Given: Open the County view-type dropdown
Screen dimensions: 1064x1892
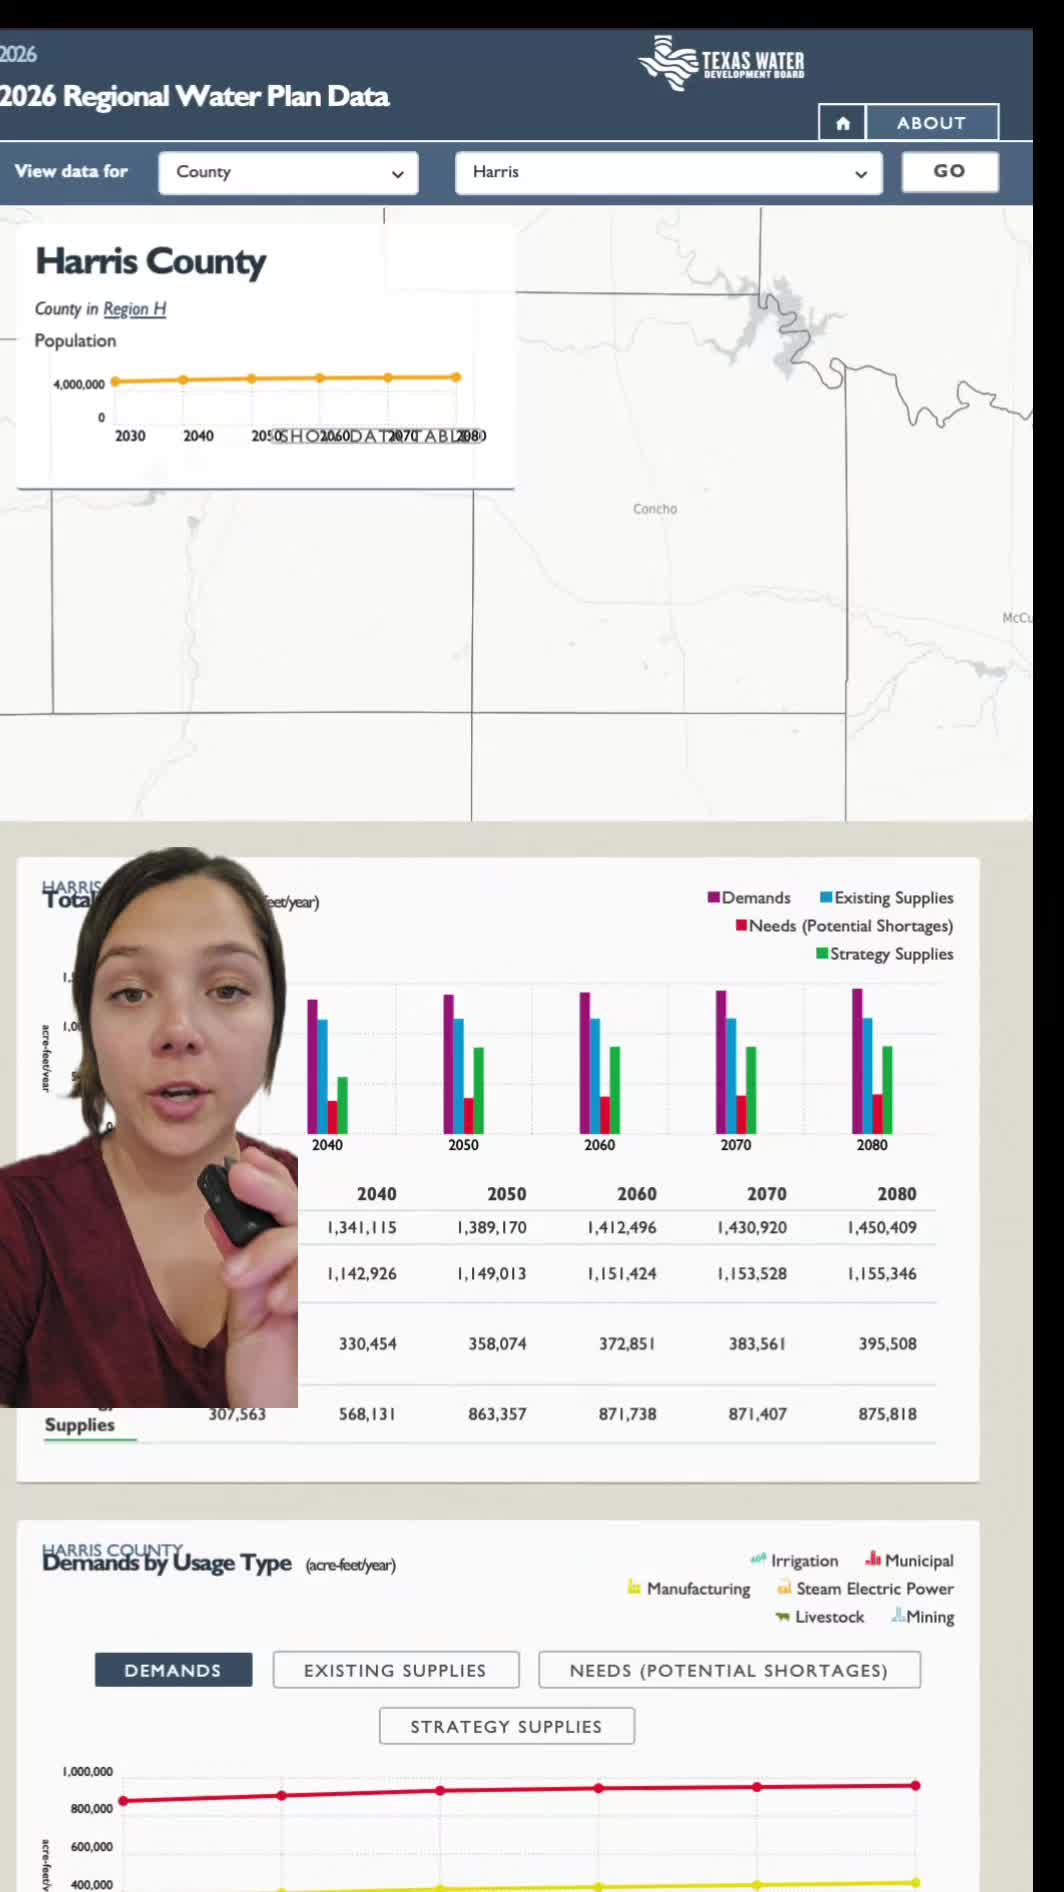Looking at the screenshot, I should pos(288,173).
